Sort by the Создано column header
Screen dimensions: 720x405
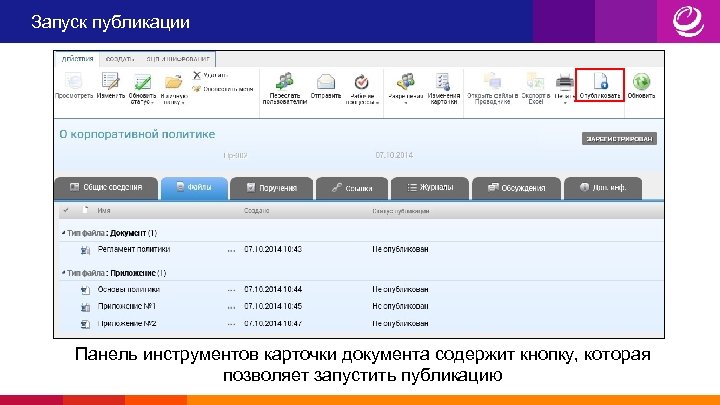(256, 211)
